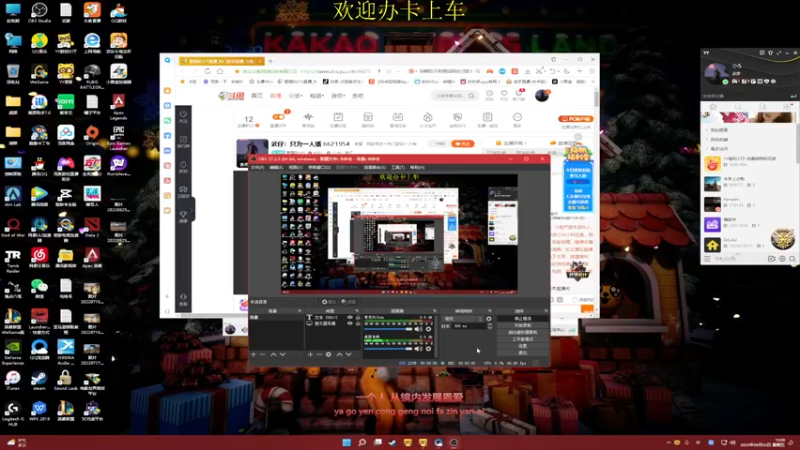Open the PUBG BATTLEGROUNDS desktop shortcut

click(92, 77)
